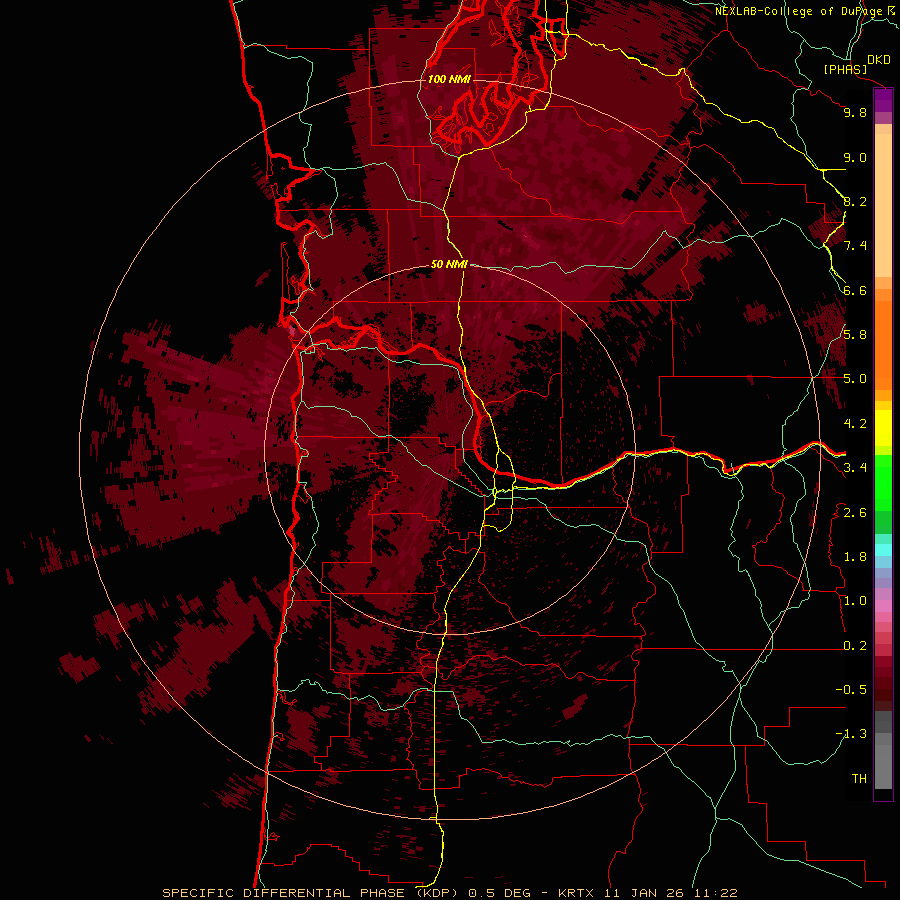The height and width of the screenshot is (900, 900).
Task: Click the bright green band of the color scale
Action: (x=883, y=482)
